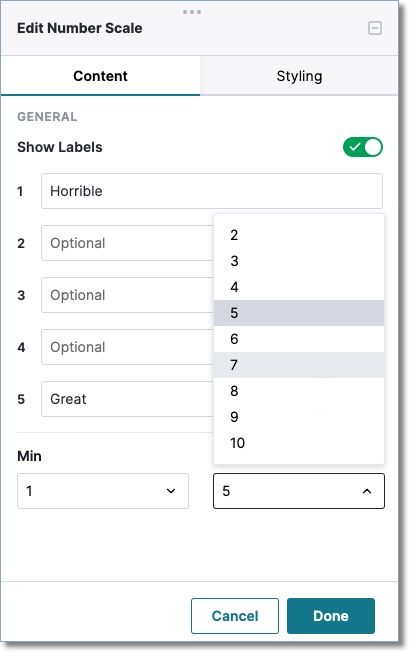Toggle the Show Labels switch
This screenshot has height=652, width=409.
tap(362, 147)
